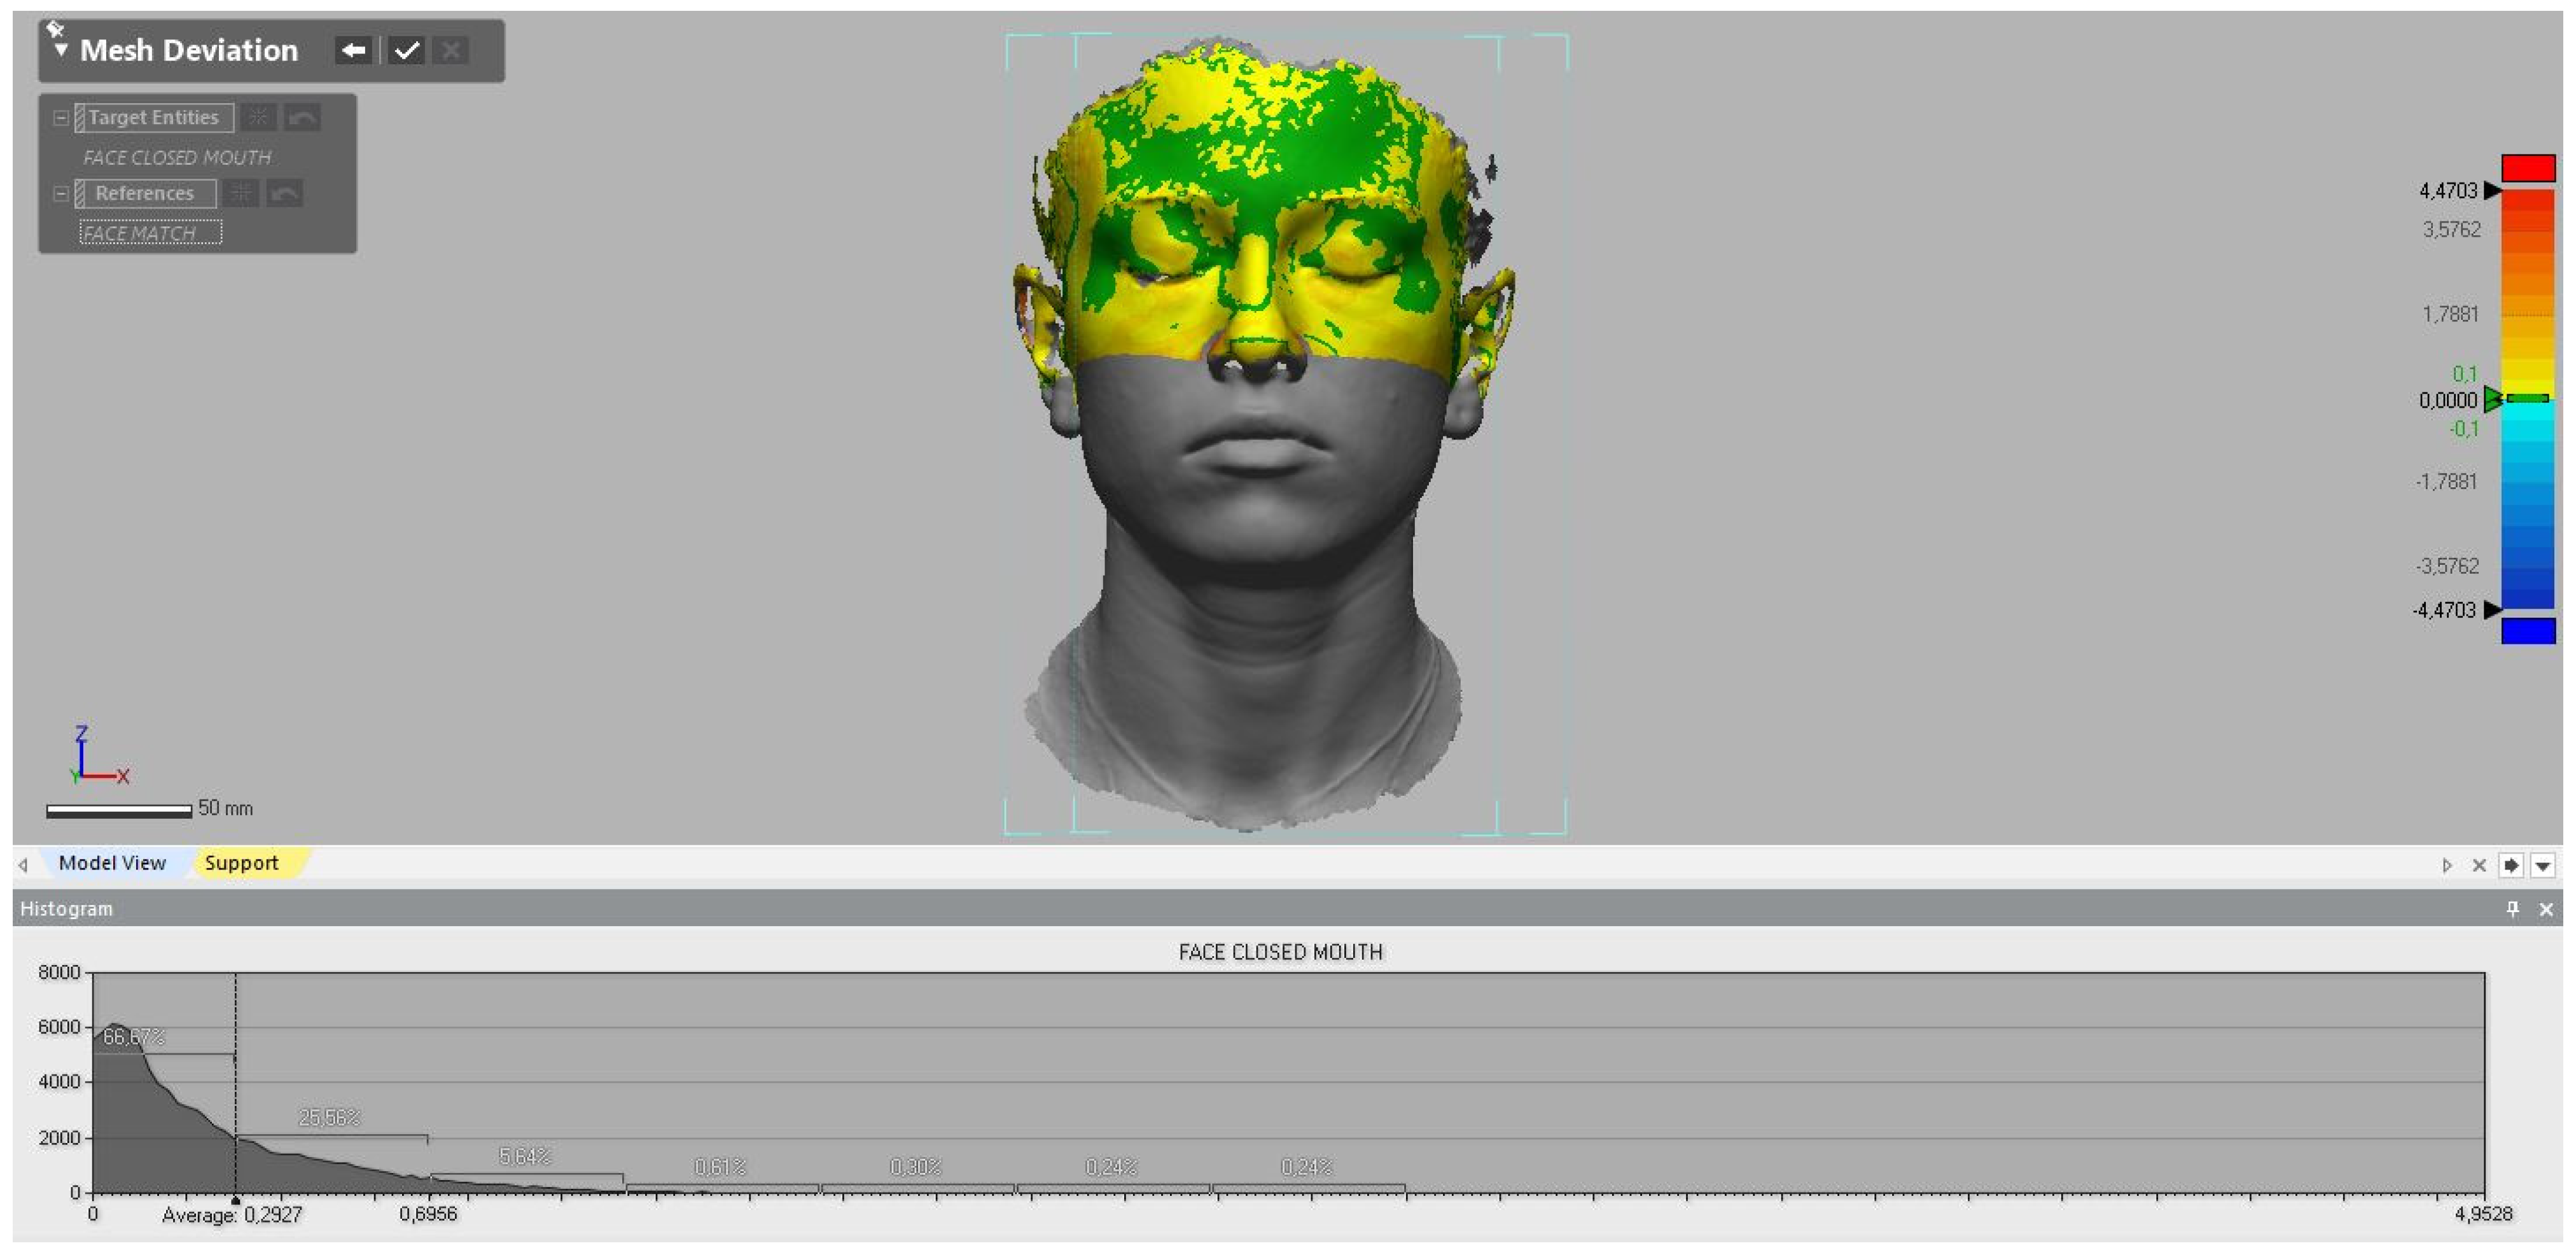Select the References button

[x=145, y=193]
